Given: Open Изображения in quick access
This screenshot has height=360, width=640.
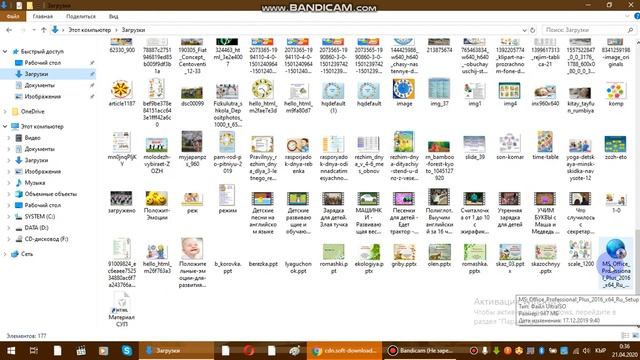Looking at the screenshot, I should (x=42, y=97).
